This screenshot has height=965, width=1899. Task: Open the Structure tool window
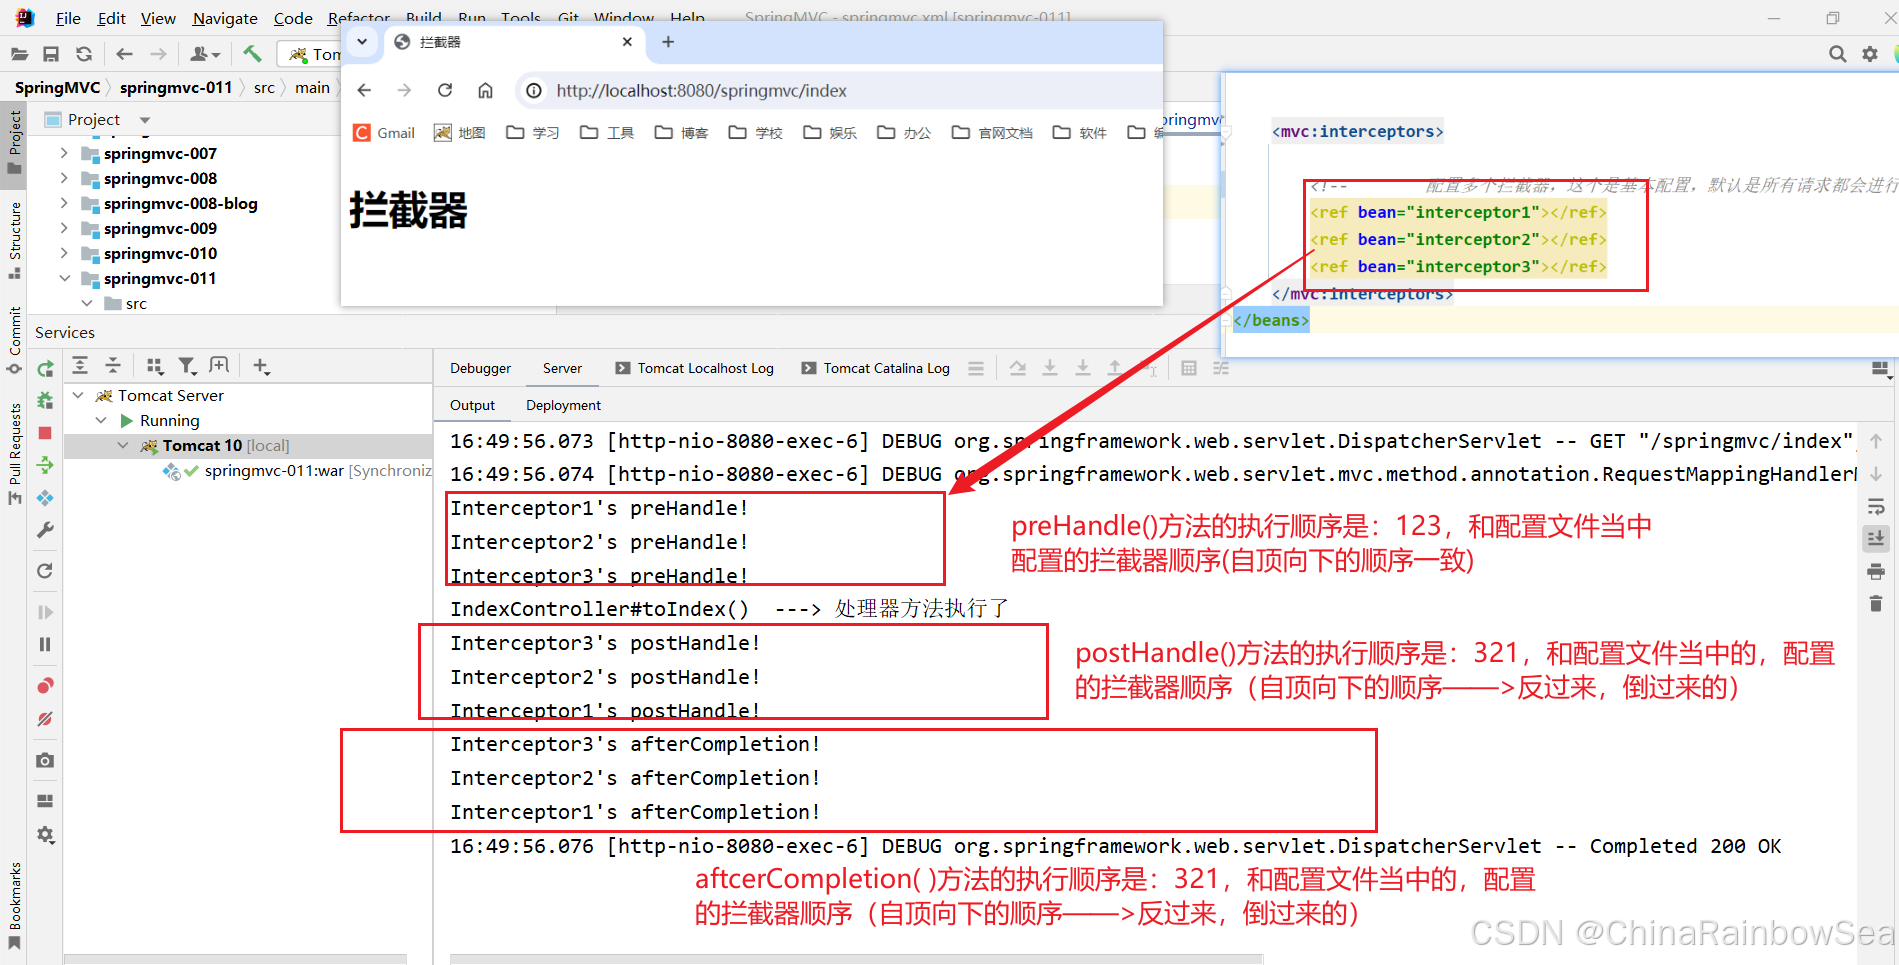point(15,240)
